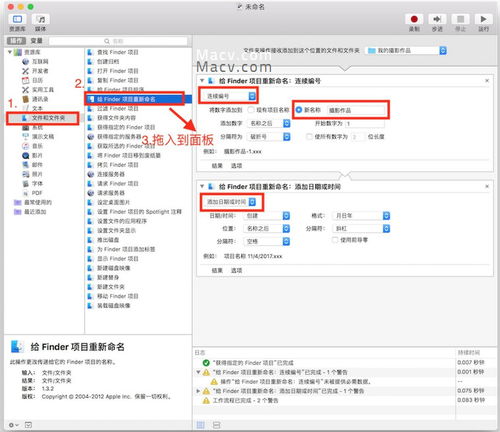Image resolution: width=500 pixels, height=432 pixels.
Task: Click 选项 button in the first action
Action: [x=236, y=166]
